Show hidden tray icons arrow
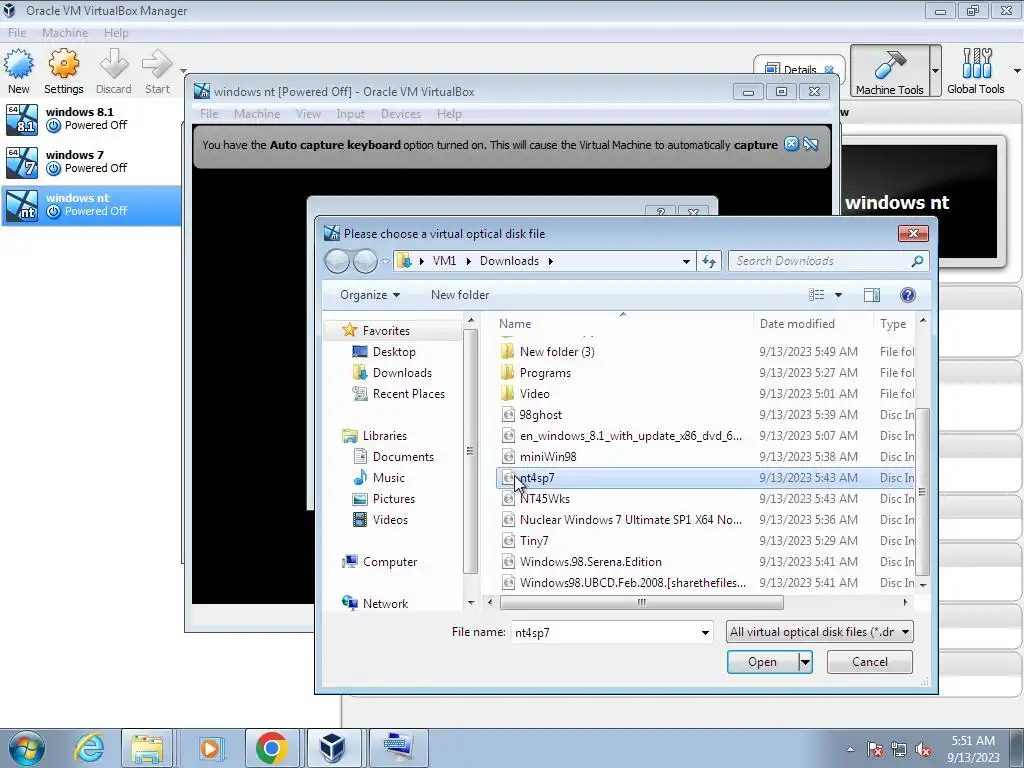The width and height of the screenshot is (1024, 768). (x=850, y=749)
